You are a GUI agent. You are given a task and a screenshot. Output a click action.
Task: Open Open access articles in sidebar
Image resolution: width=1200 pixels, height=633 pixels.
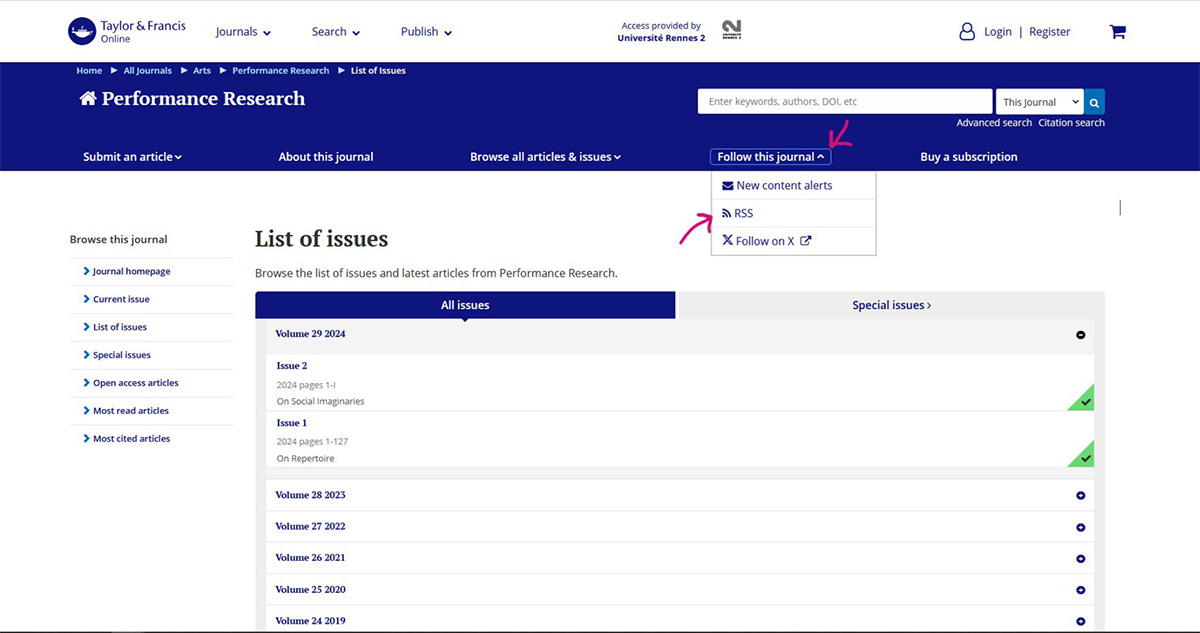point(136,383)
